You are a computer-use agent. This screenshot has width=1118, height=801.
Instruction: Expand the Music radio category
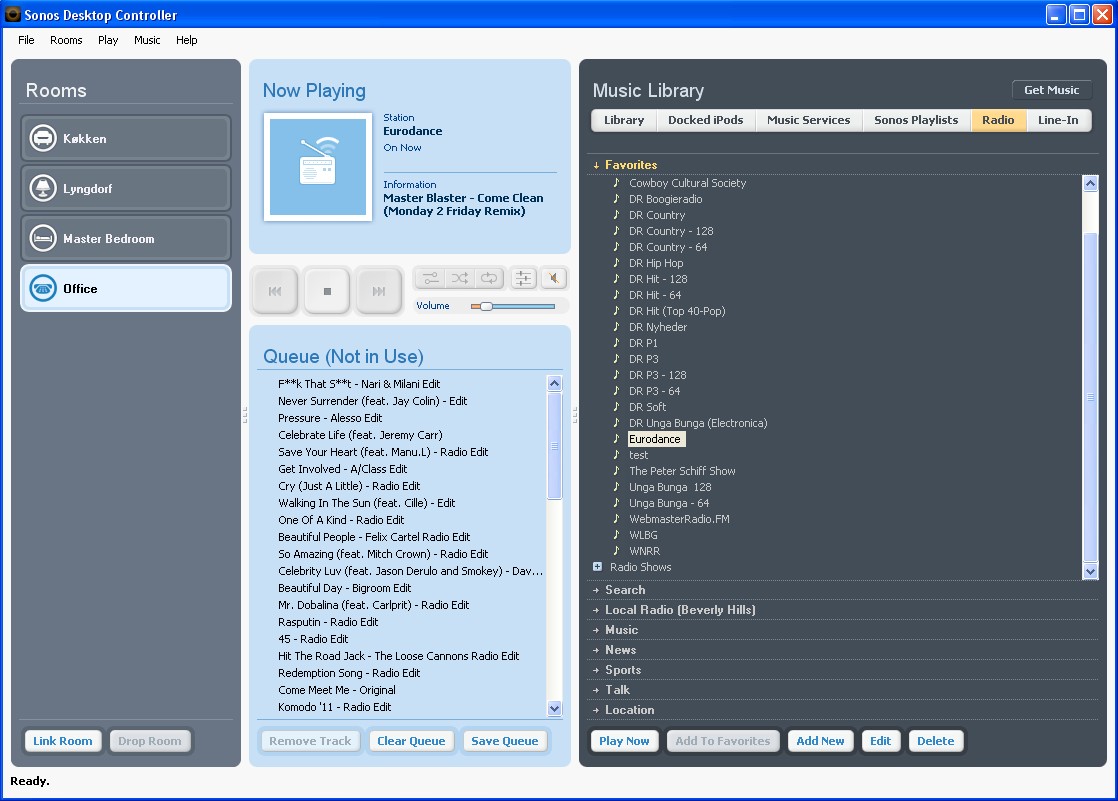pos(596,630)
